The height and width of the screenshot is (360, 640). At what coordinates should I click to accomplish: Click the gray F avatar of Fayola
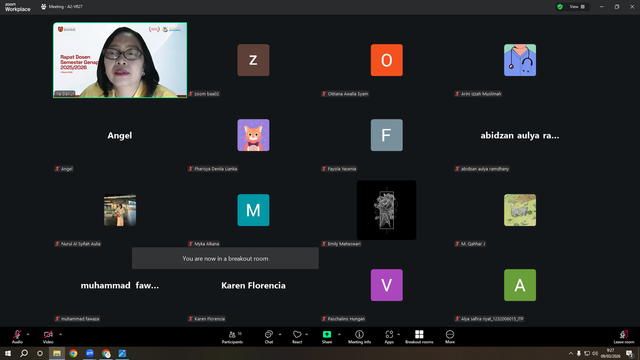click(387, 135)
